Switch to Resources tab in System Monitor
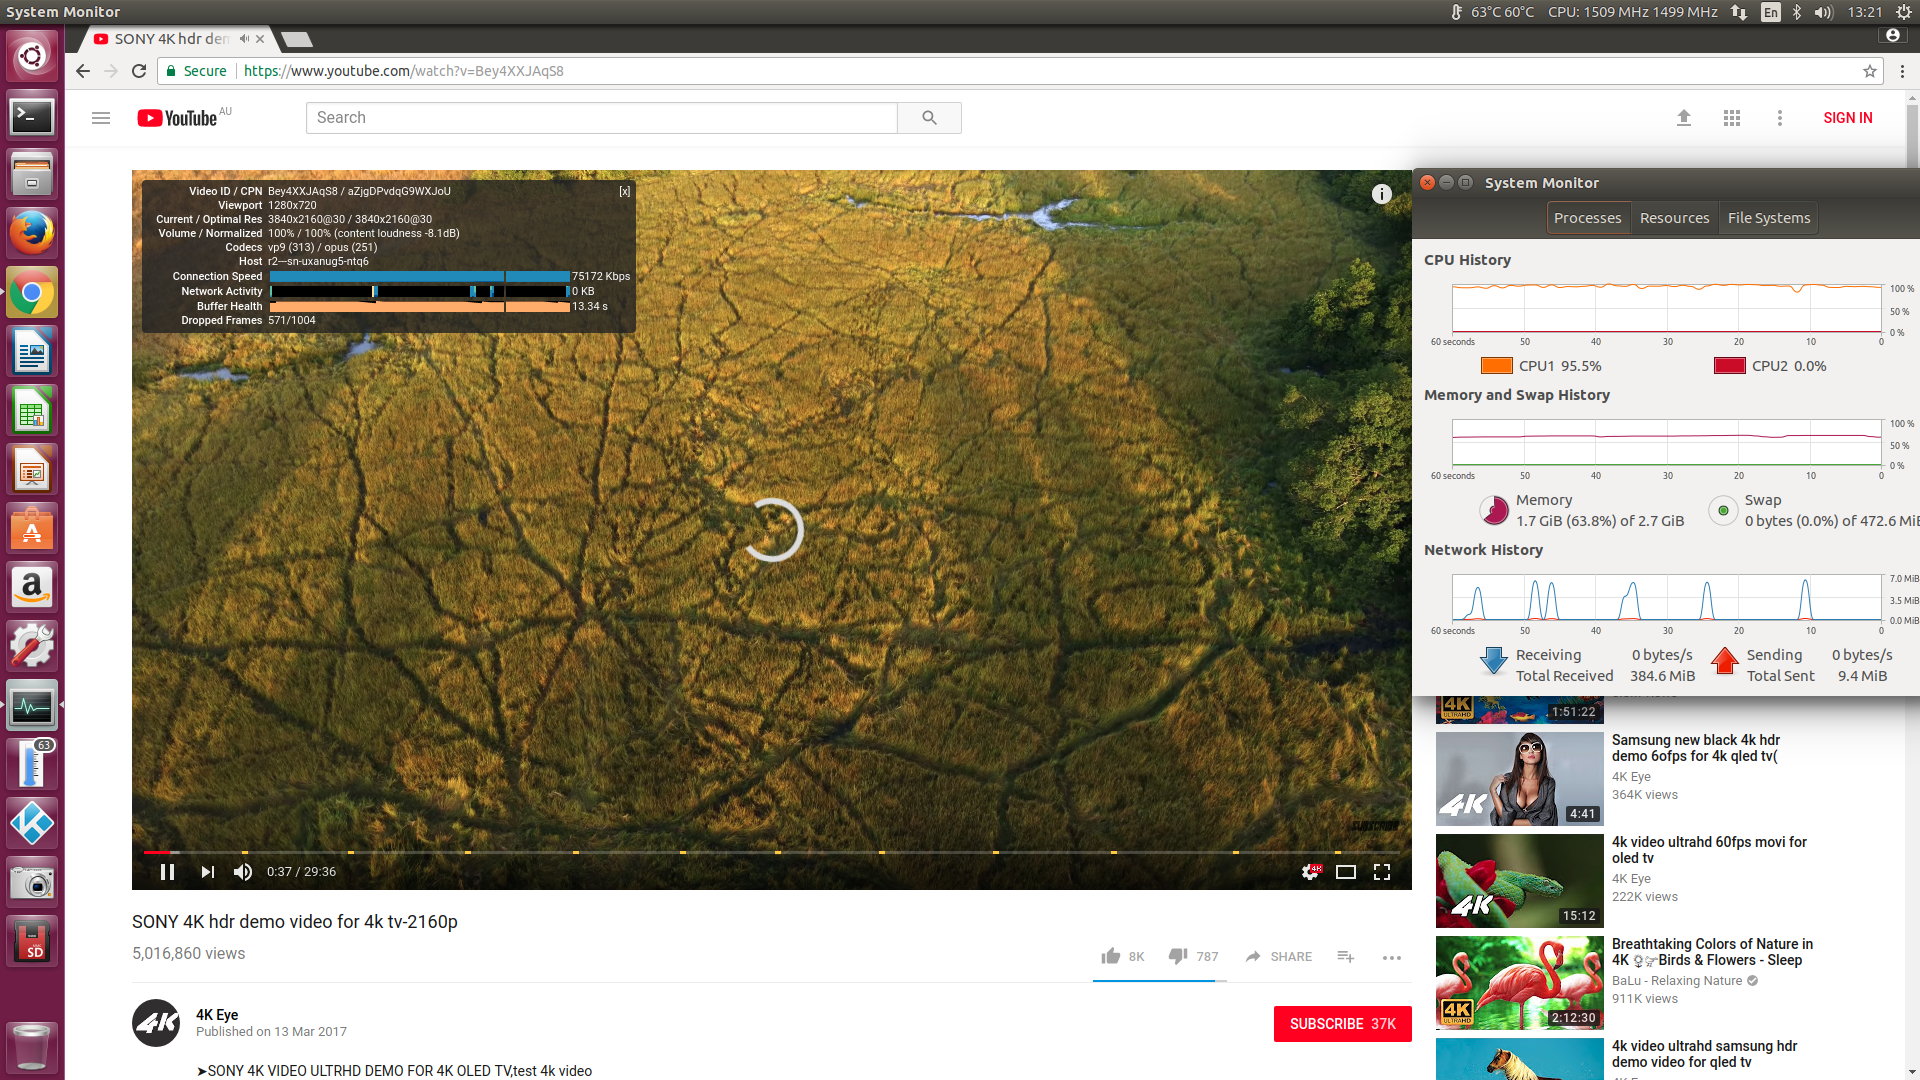Image resolution: width=1920 pixels, height=1080 pixels. tap(1674, 218)
